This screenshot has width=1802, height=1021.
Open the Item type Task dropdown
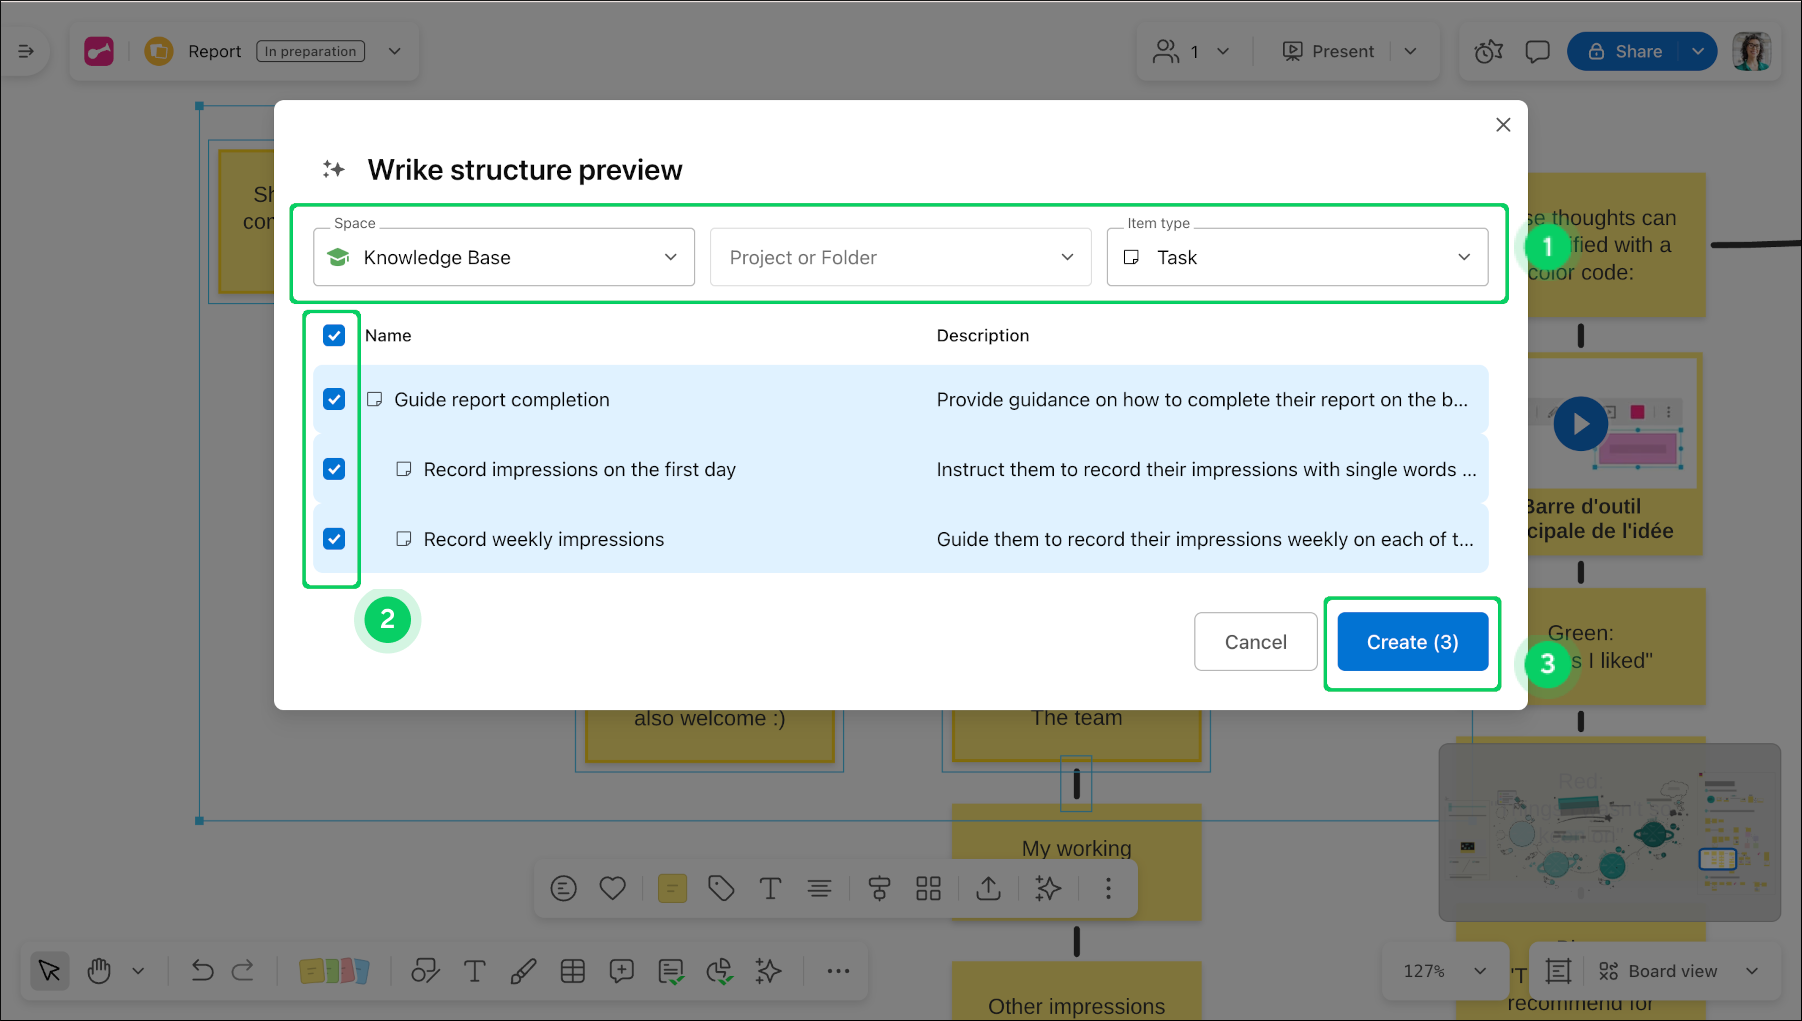[1297, 258]
